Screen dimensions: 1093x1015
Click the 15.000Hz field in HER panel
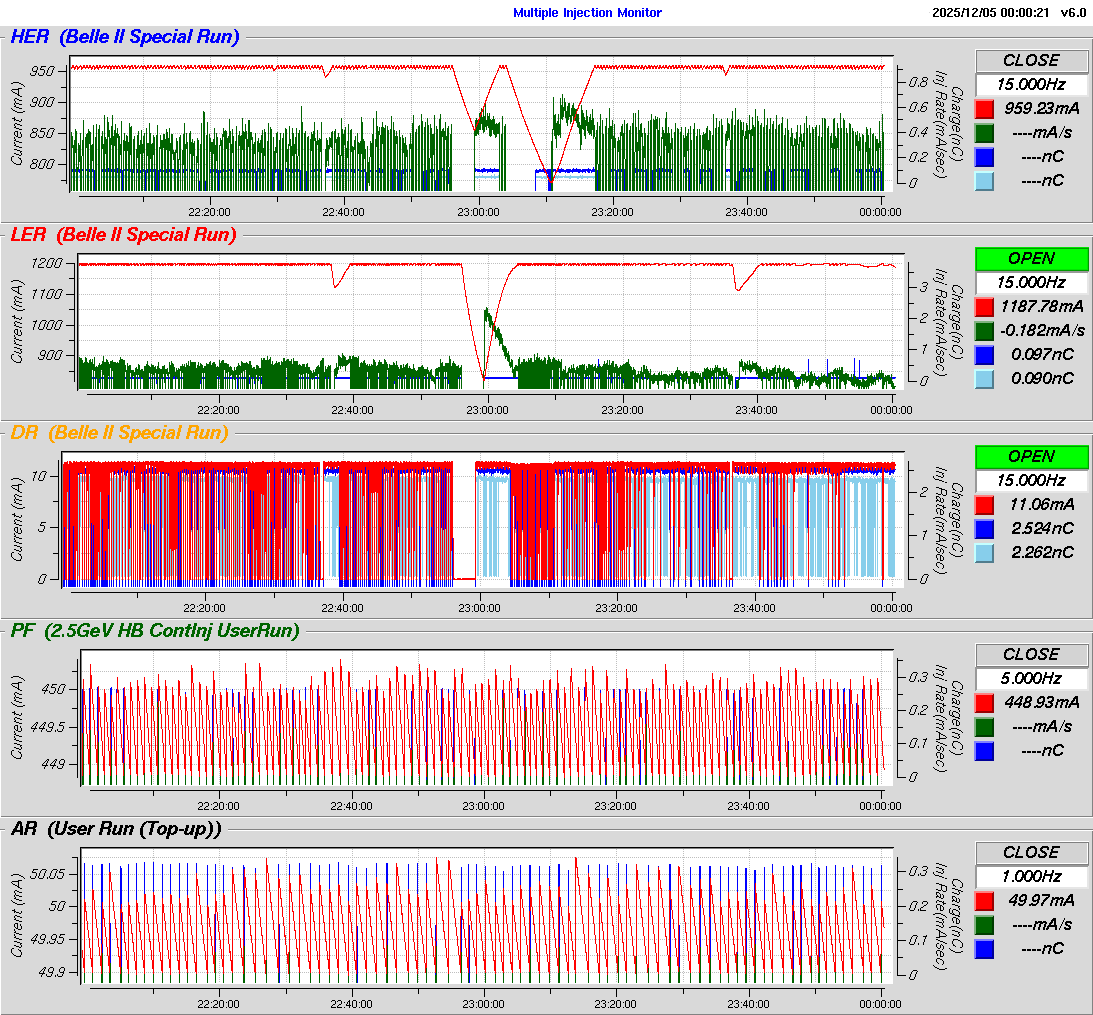(x=1031, y=85)
